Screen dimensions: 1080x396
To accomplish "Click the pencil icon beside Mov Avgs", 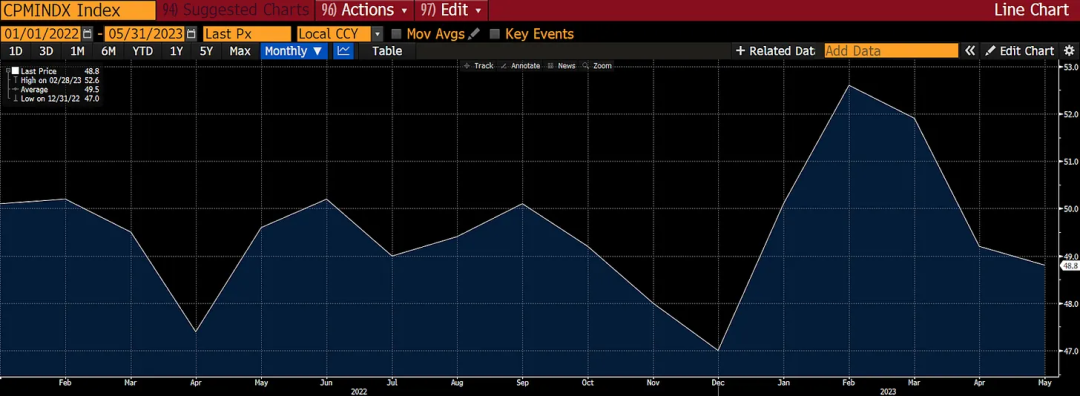I will [474, 34].
